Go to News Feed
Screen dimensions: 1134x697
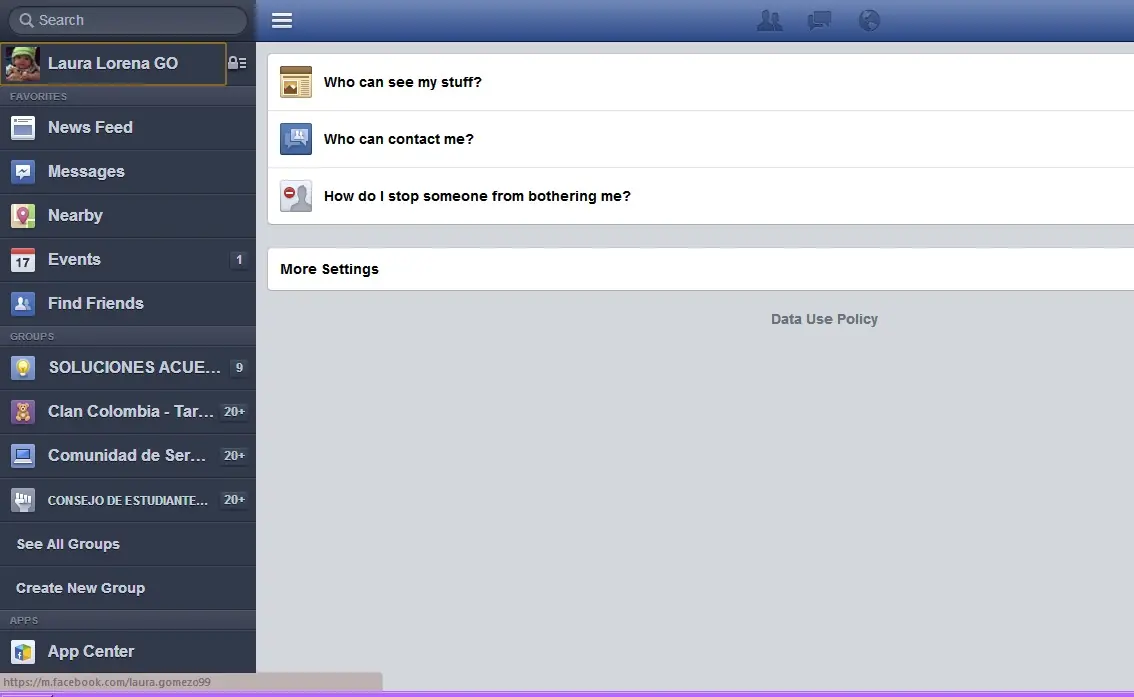click(128, 128)
